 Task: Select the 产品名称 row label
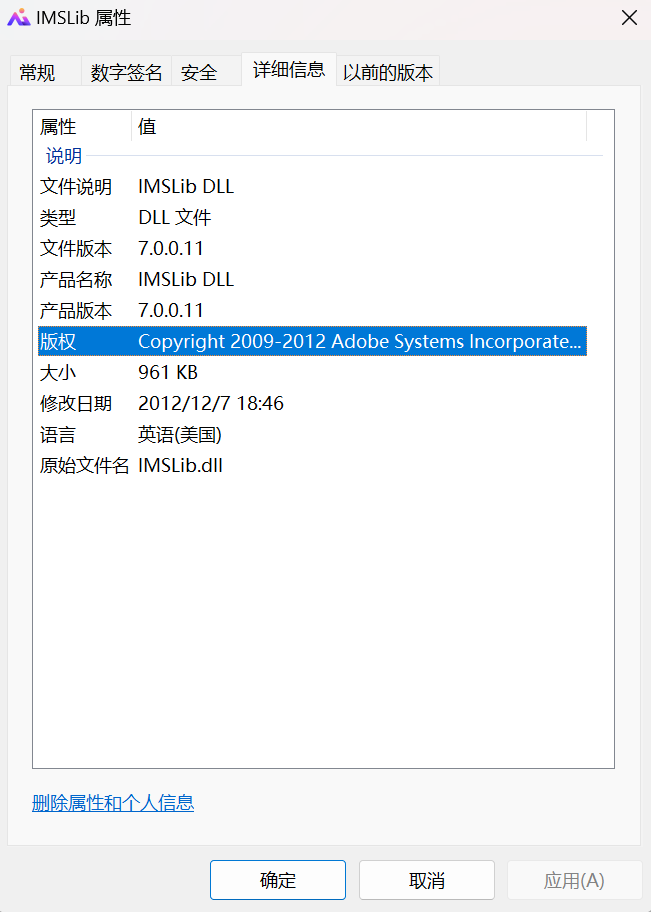76,280
